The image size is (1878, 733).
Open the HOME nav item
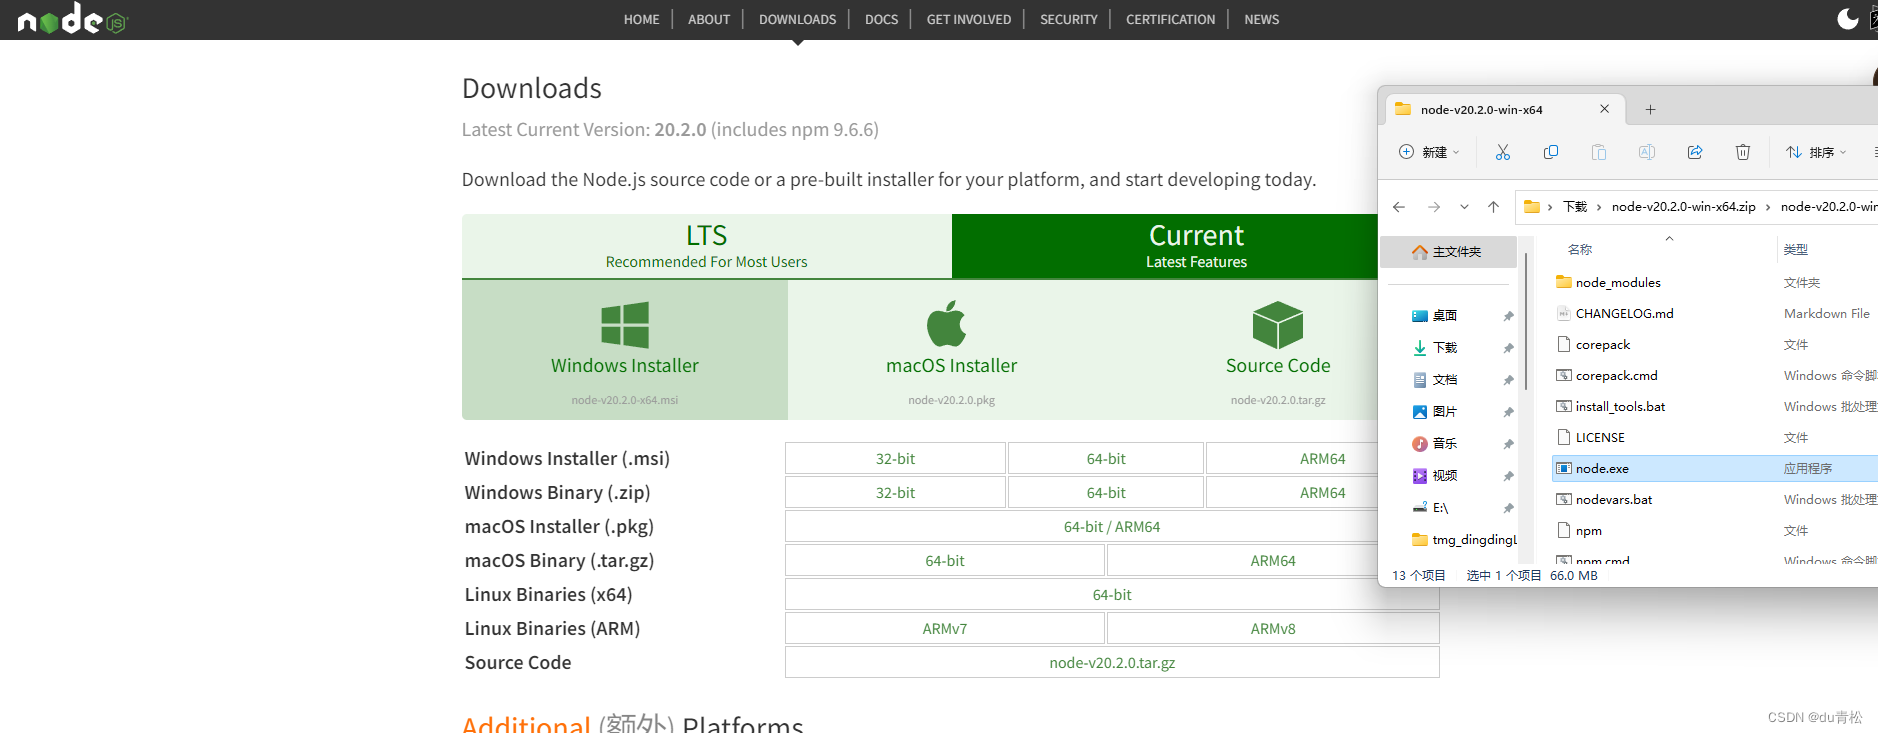[641, 19]
